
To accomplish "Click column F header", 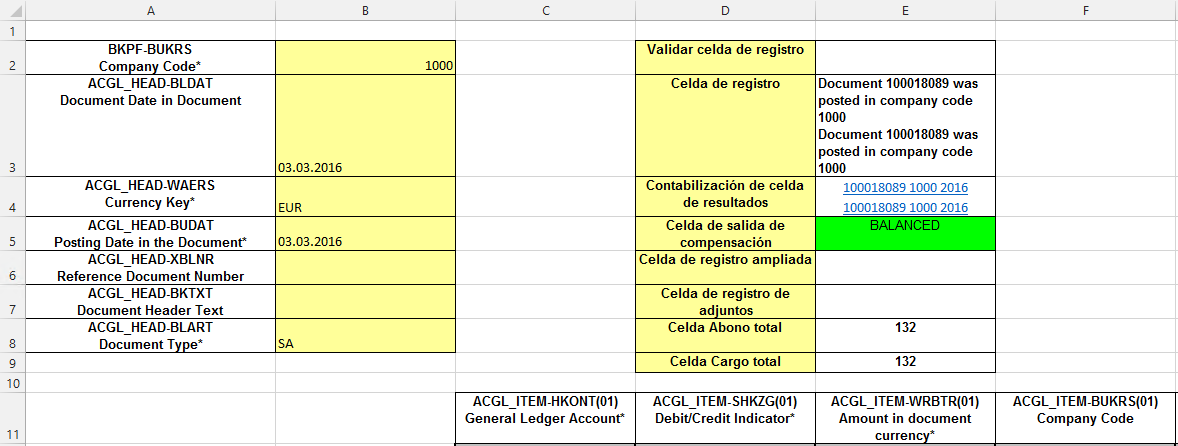I will point(1085,10).
